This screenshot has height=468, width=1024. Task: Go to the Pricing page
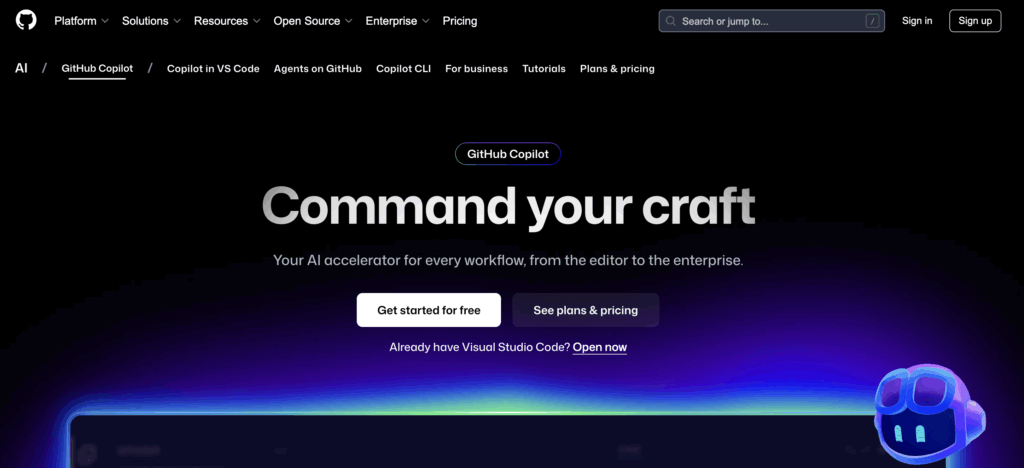pos(460,21)
